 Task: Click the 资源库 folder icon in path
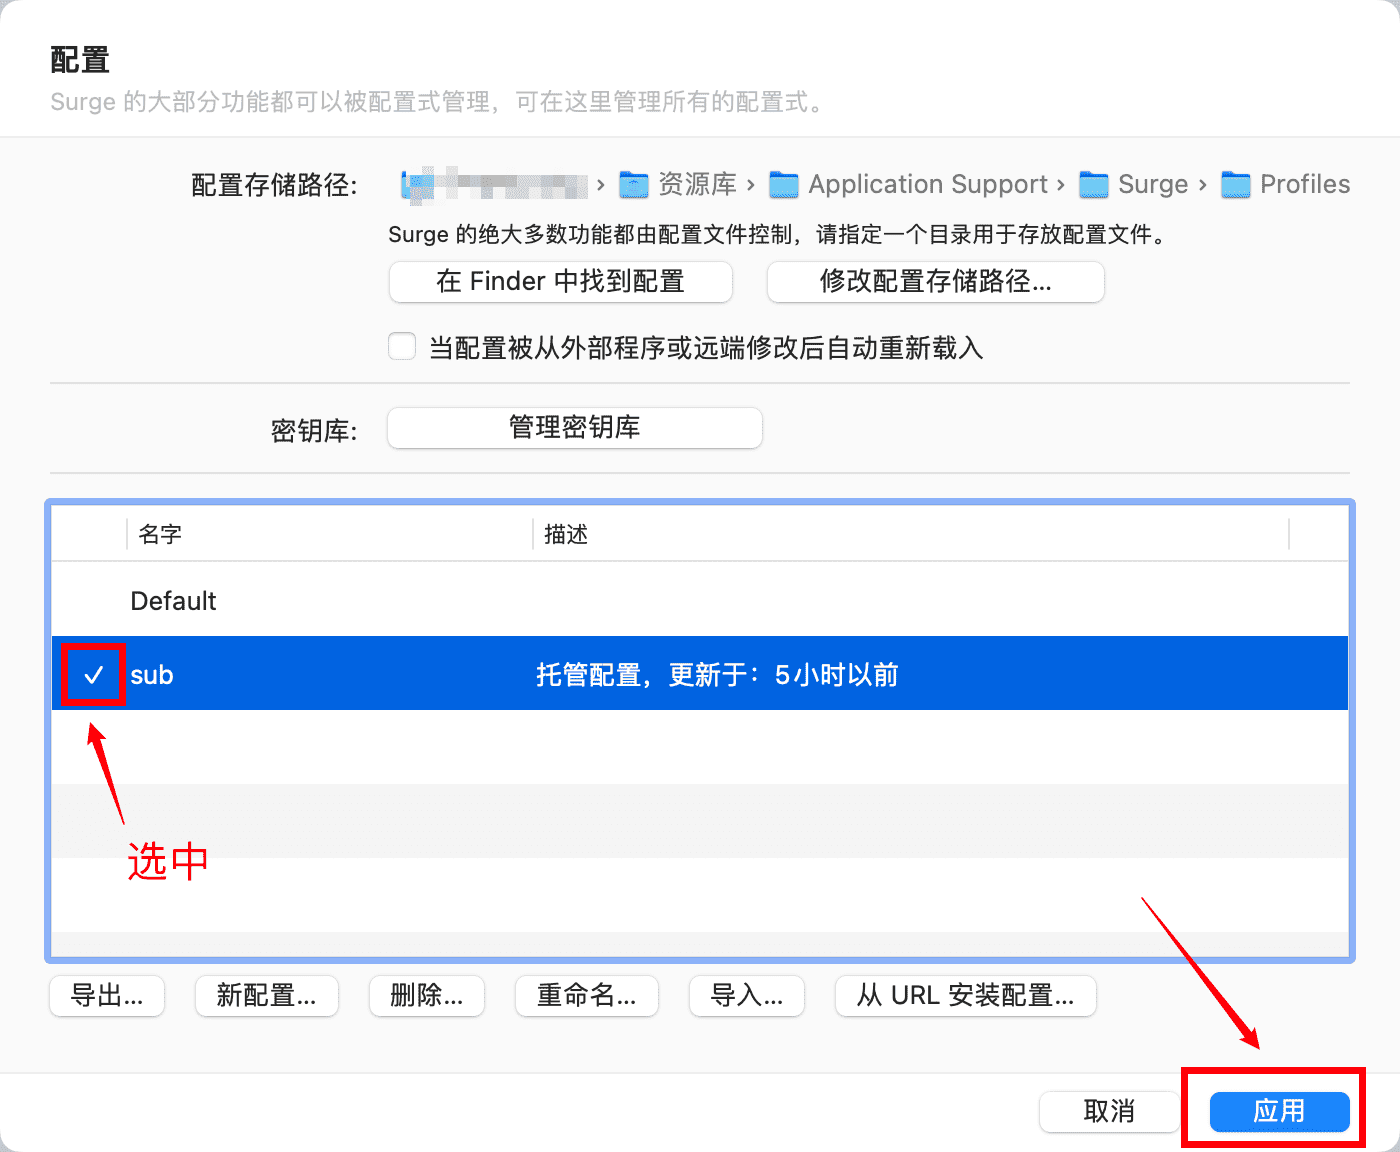(x=634, y=185)
